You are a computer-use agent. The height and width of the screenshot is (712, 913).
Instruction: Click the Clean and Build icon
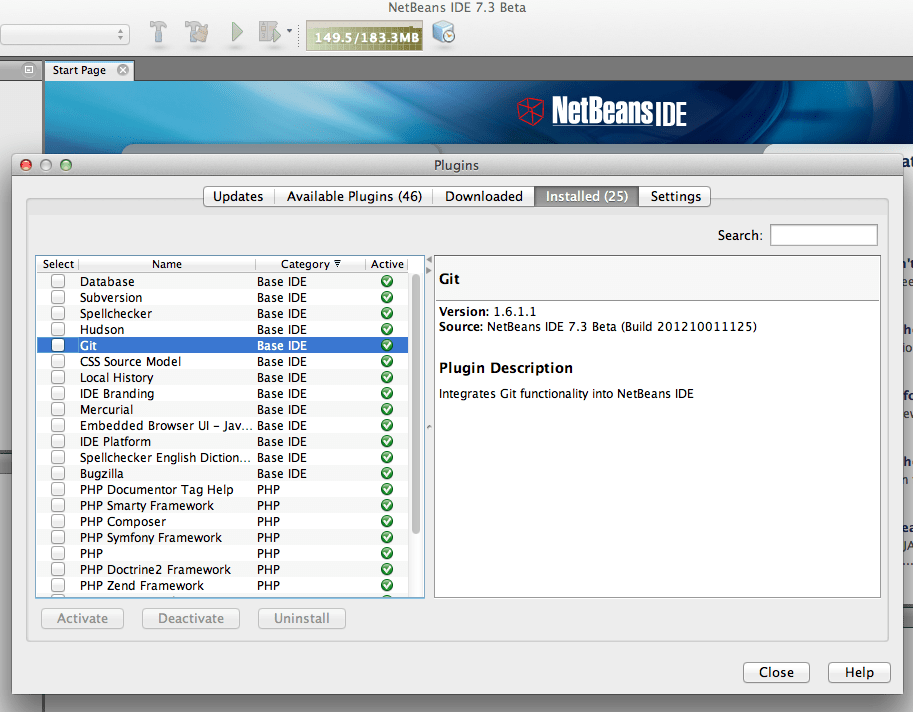pyautogui.click(x=196, y=33)
